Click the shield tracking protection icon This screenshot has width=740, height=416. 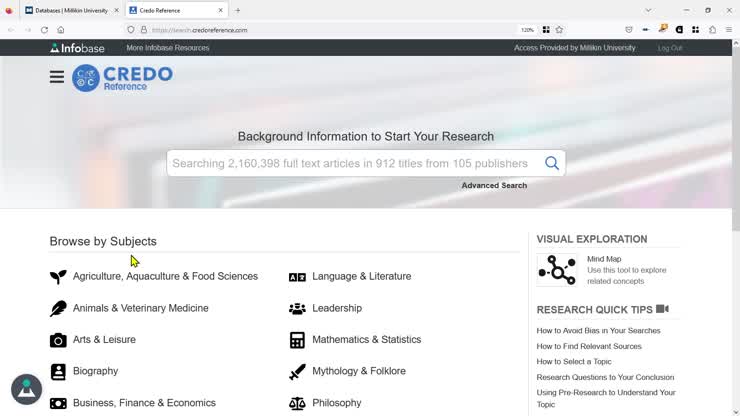click(131, 30)
